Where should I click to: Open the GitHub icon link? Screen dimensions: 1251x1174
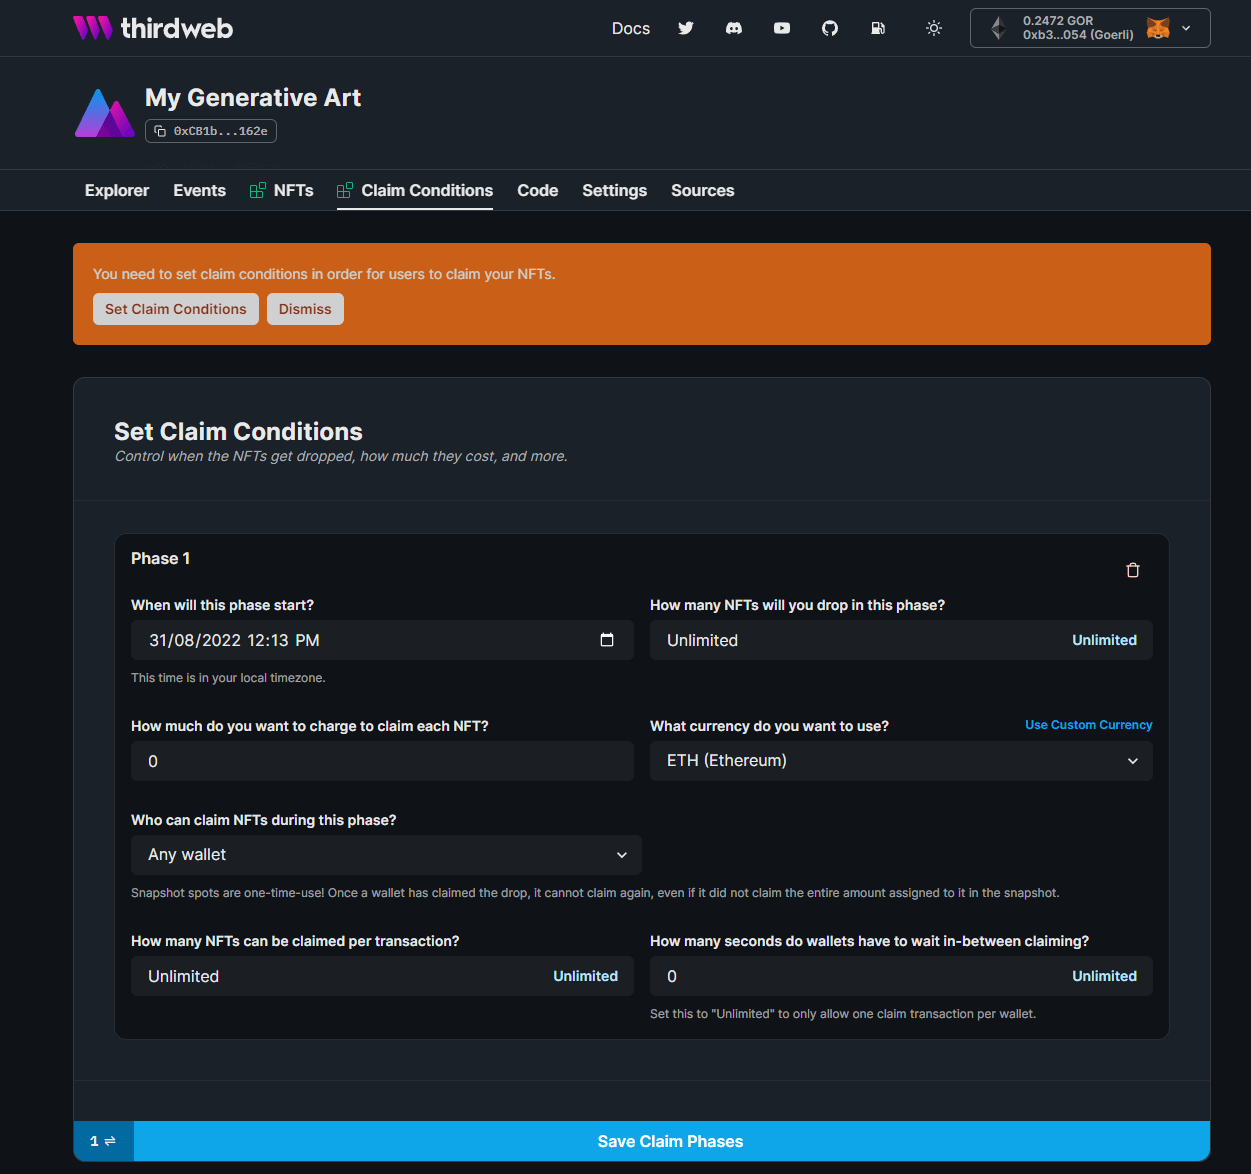(x=830, y=28)
